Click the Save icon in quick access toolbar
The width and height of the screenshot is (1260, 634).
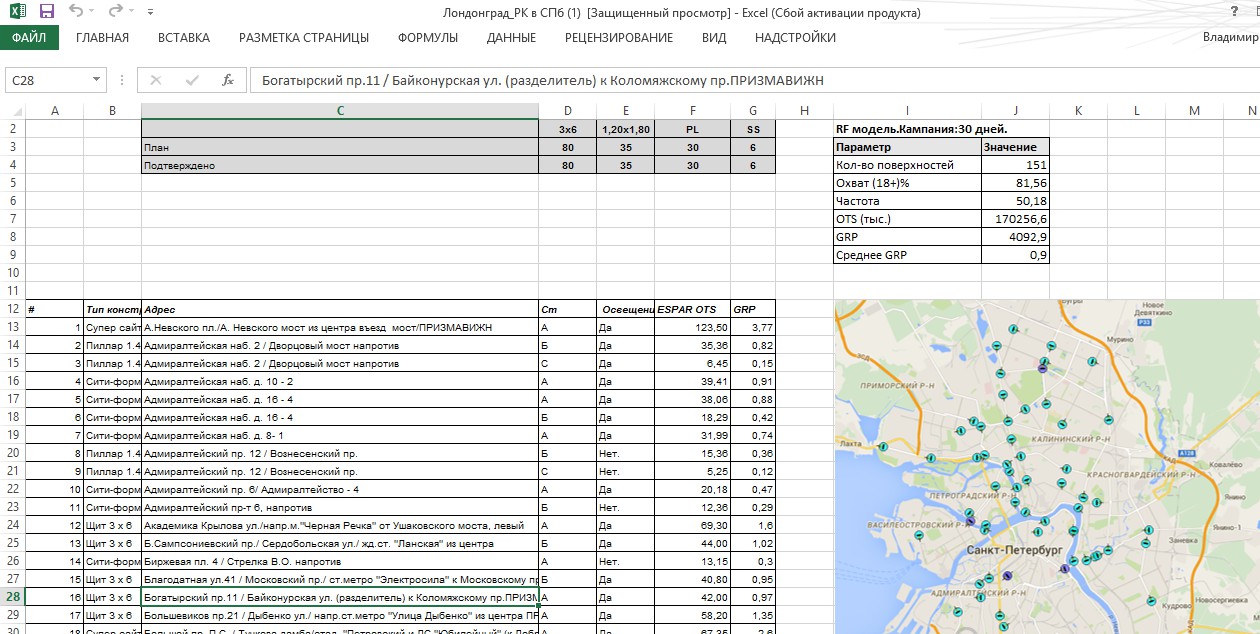pos(46,12)
